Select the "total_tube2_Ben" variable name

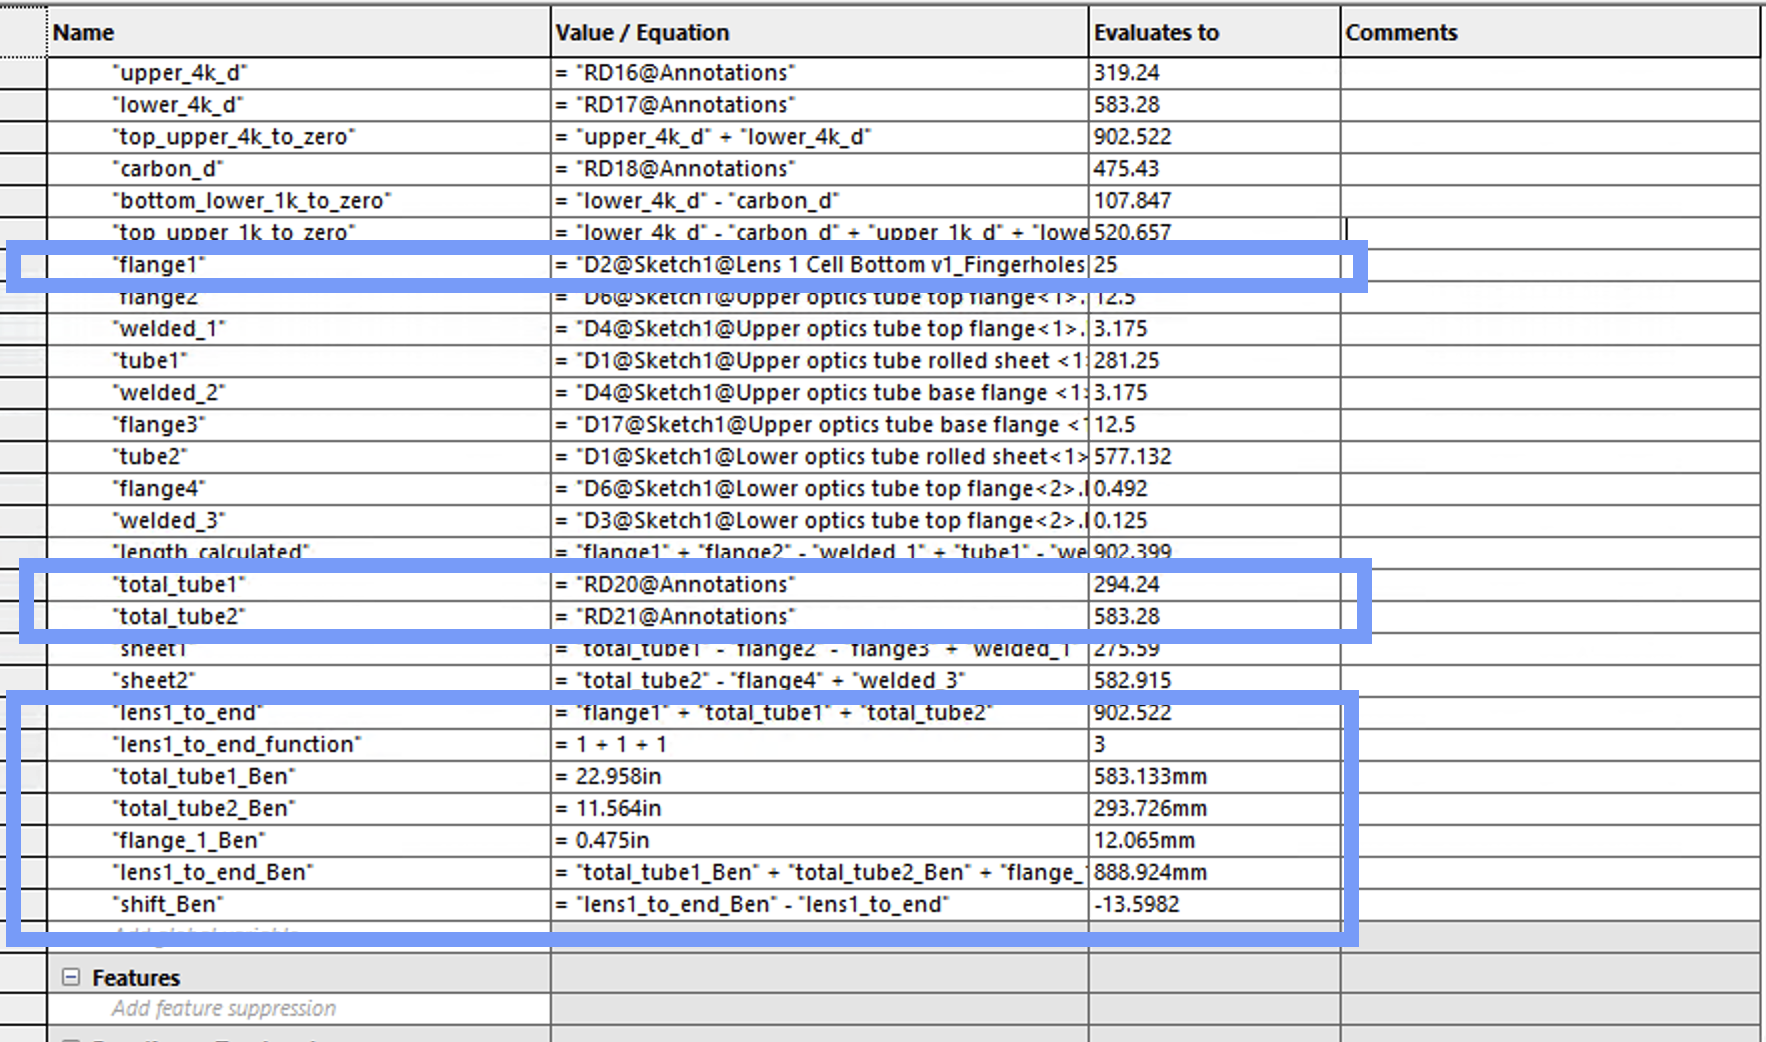204,809
